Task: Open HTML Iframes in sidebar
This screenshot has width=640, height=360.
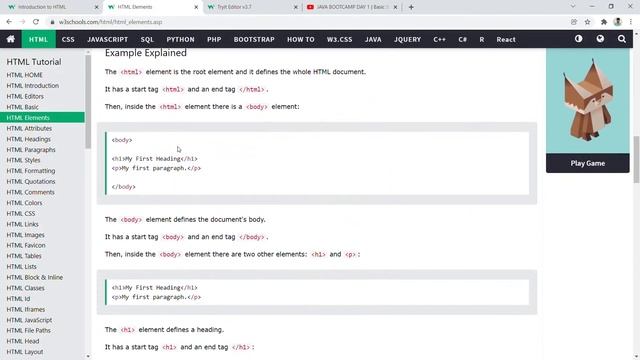Action: 26,309
